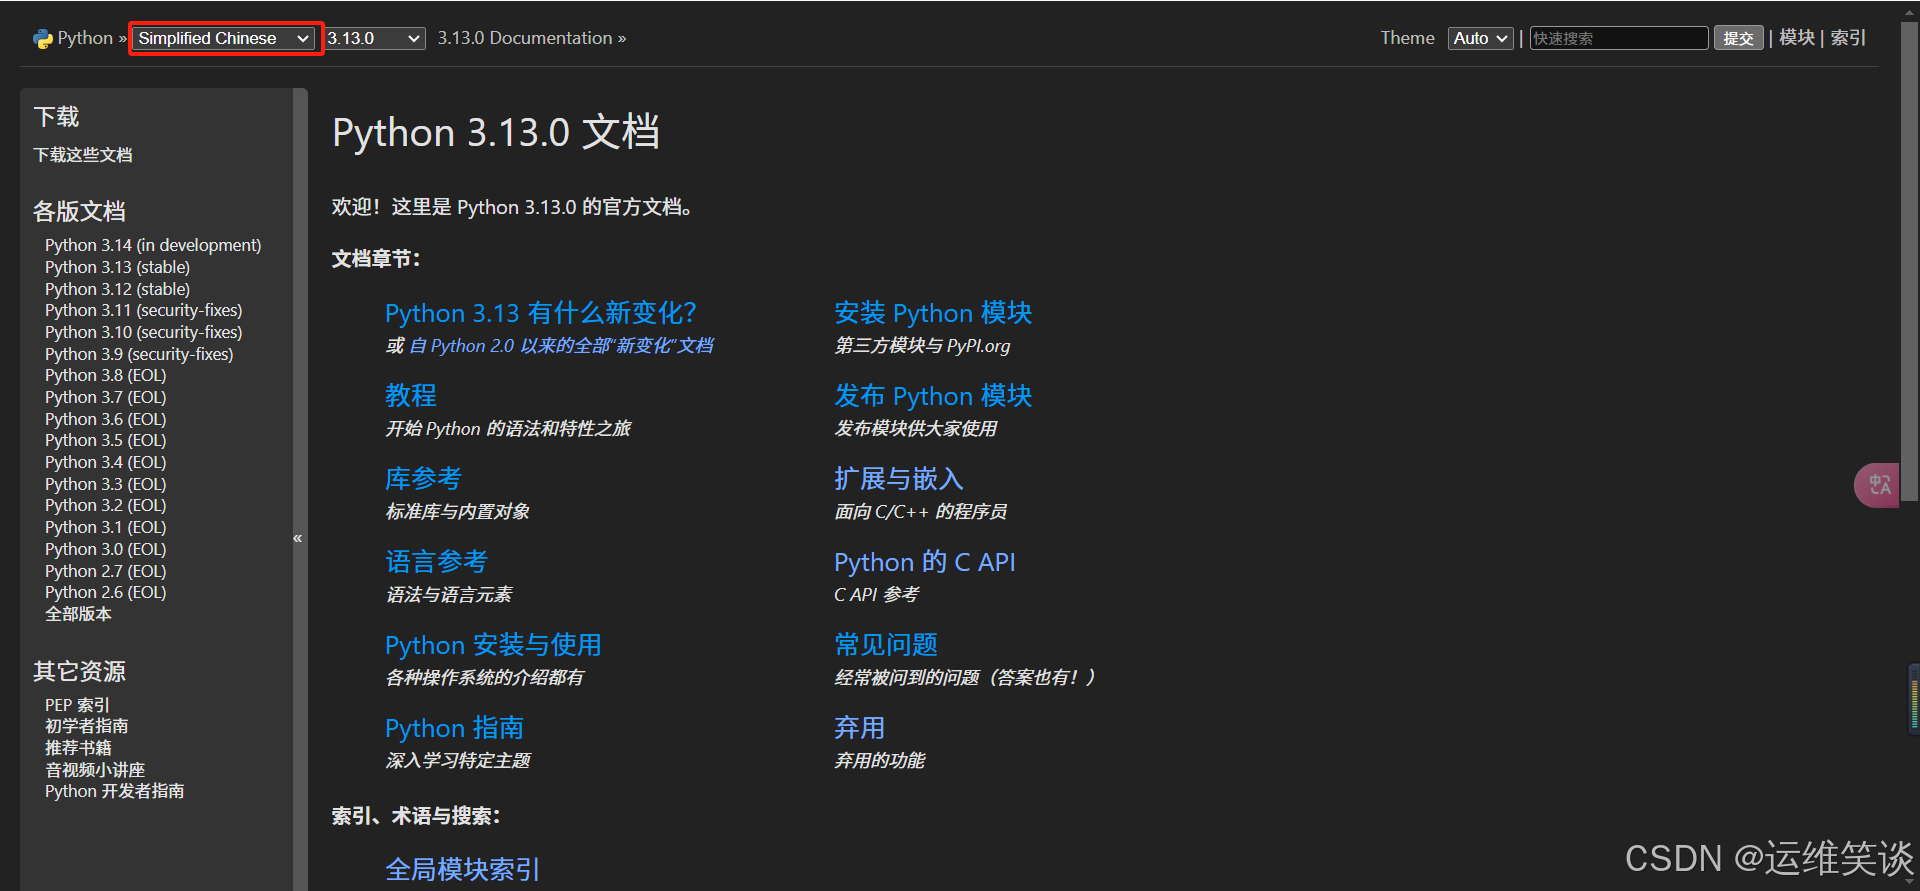This screenshot has width=1920, height=891.
Task: Open Python 3.13 有什么新变化? chapter
Action: click(x=541, y=313)
